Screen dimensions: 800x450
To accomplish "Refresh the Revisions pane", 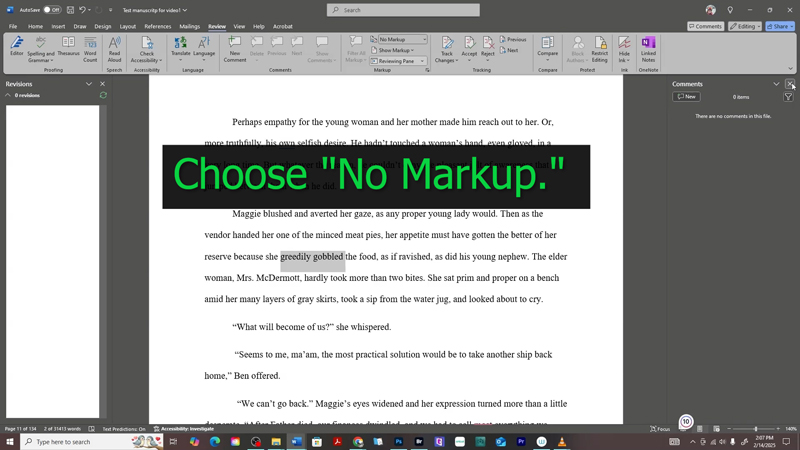I will pyautogui.click(x=103, y=95).
